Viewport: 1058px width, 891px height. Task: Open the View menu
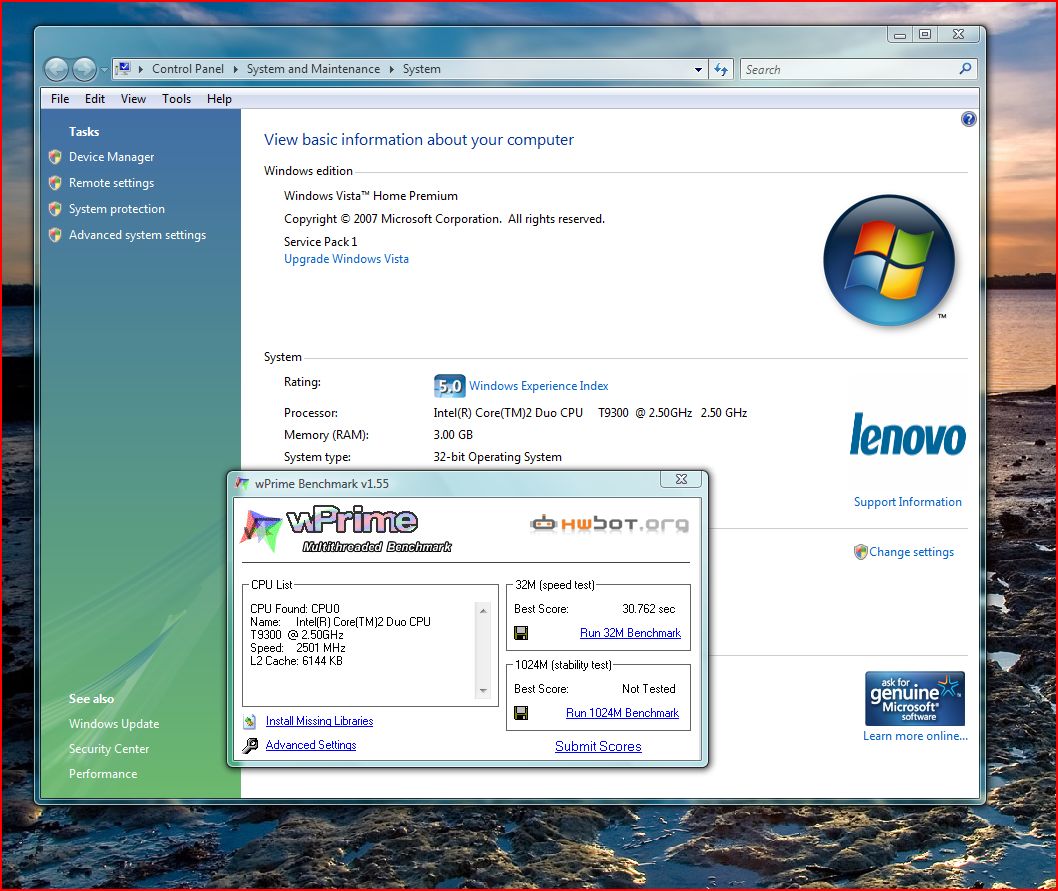pos(133,99)
